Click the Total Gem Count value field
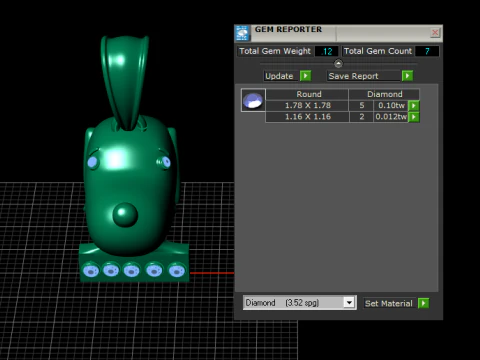The width and height of the screenshot is (480, 360). point(427,51)
